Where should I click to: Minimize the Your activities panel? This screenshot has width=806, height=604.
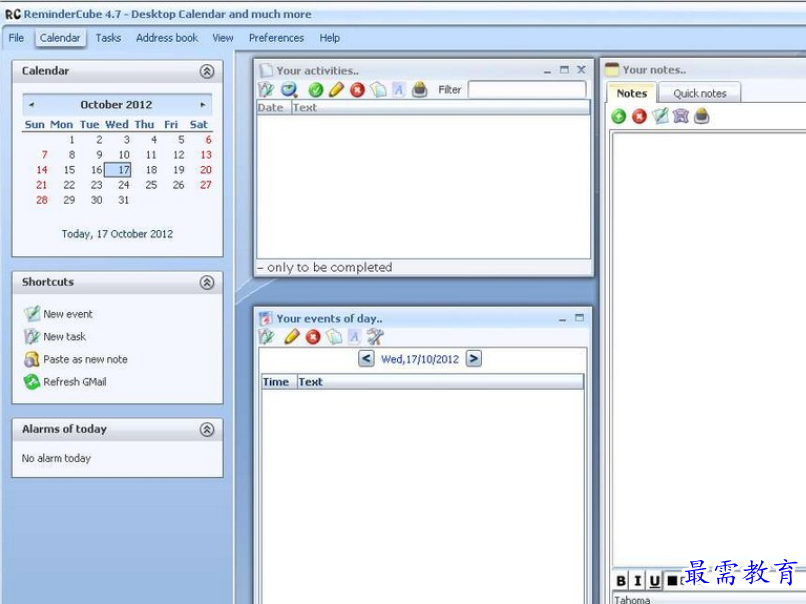click(x=547, y=70)
